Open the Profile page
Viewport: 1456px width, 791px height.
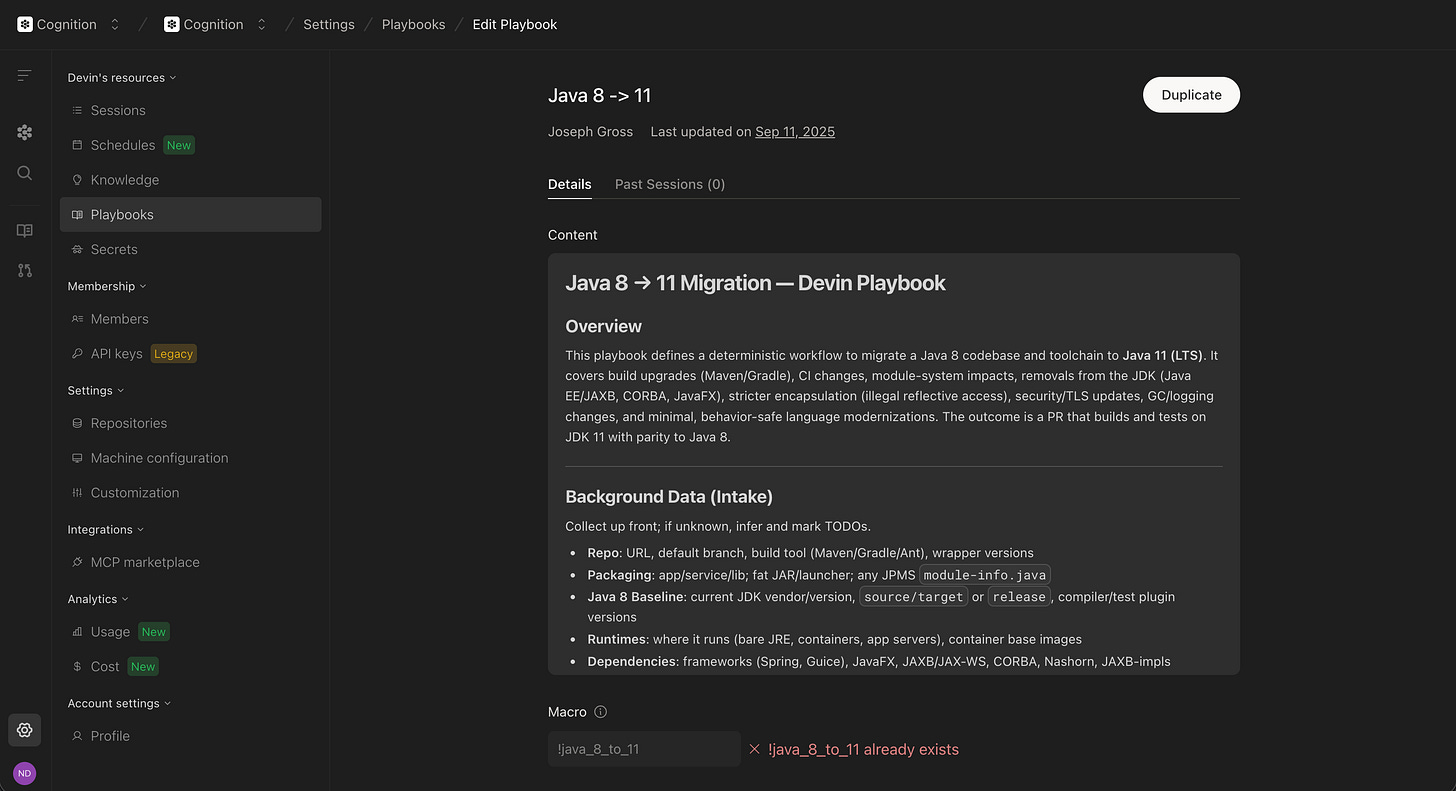pos(191,736)
